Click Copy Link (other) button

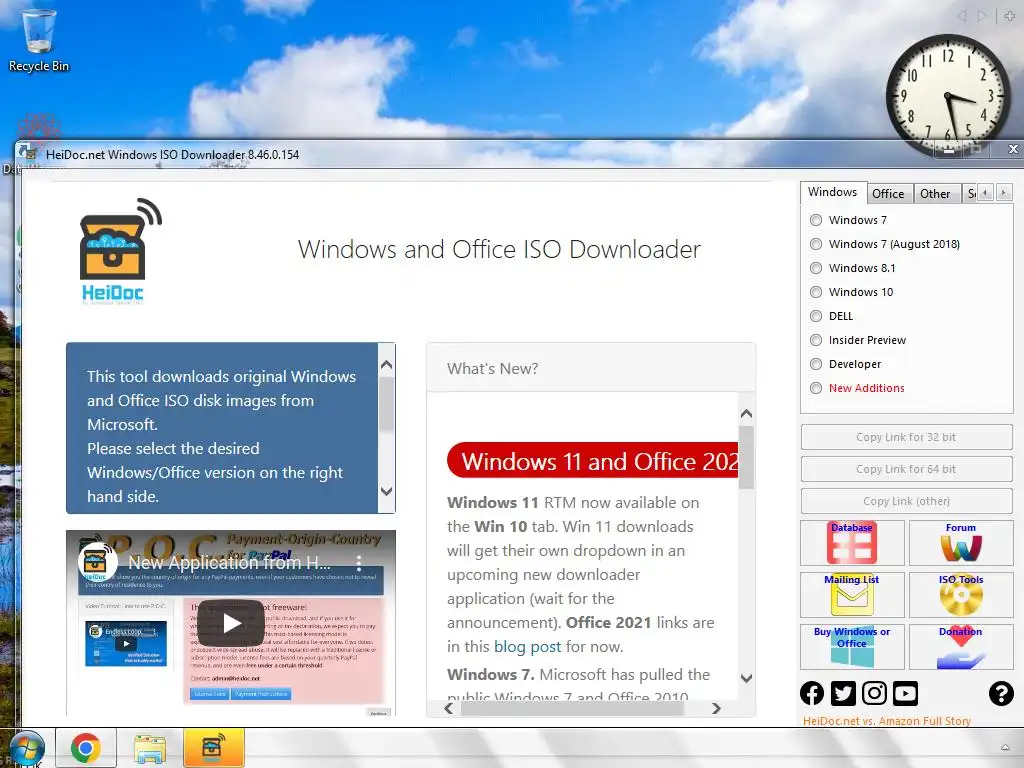[x=906, y=501]
